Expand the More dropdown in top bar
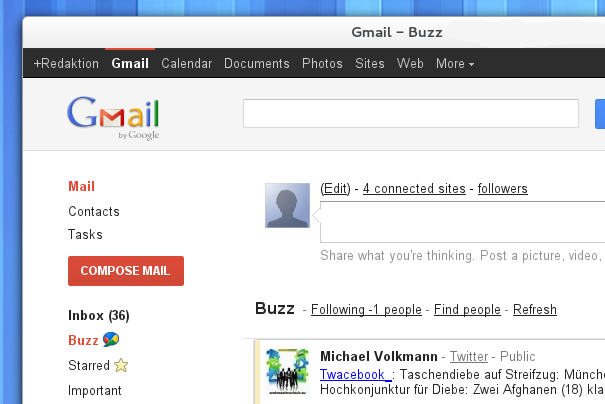605x404 pixels. click(x=455, y=63)
